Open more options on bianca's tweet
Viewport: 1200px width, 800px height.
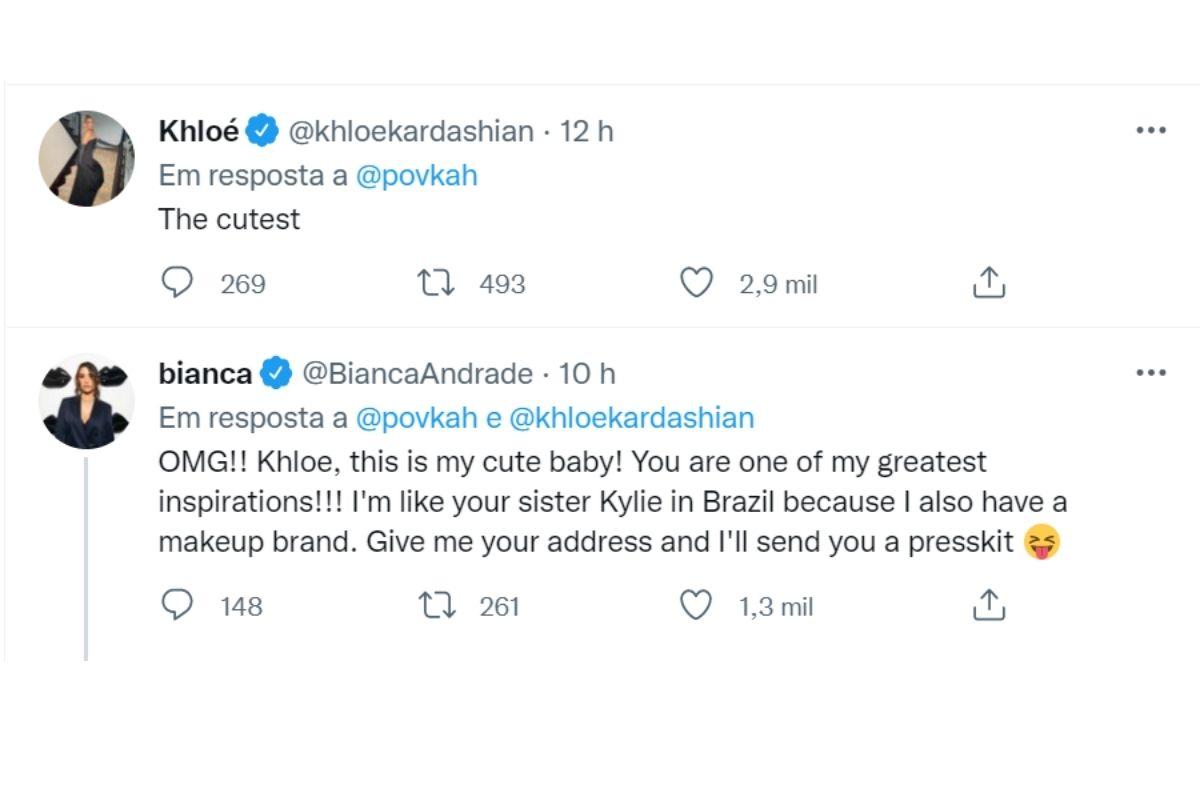click(1151, 373)
